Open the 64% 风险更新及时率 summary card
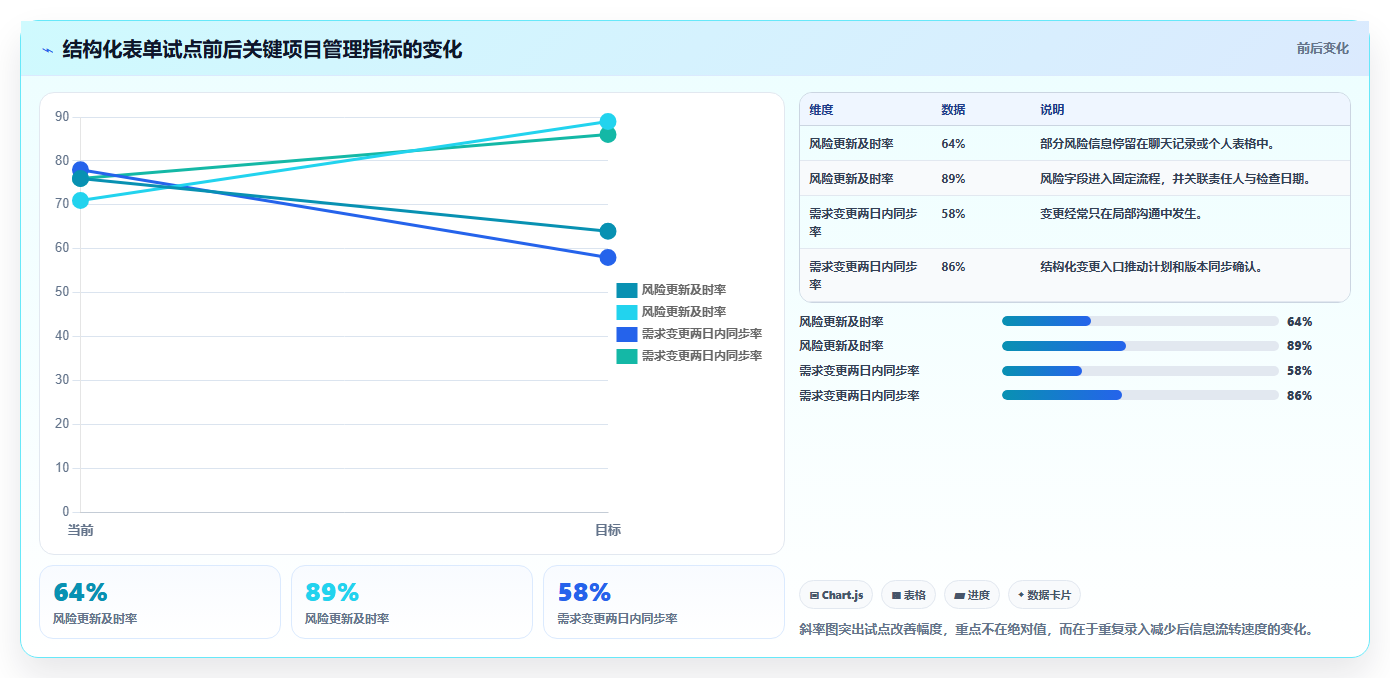Image resolution: width=1390 pixels, height=678 pixels. 160,602
